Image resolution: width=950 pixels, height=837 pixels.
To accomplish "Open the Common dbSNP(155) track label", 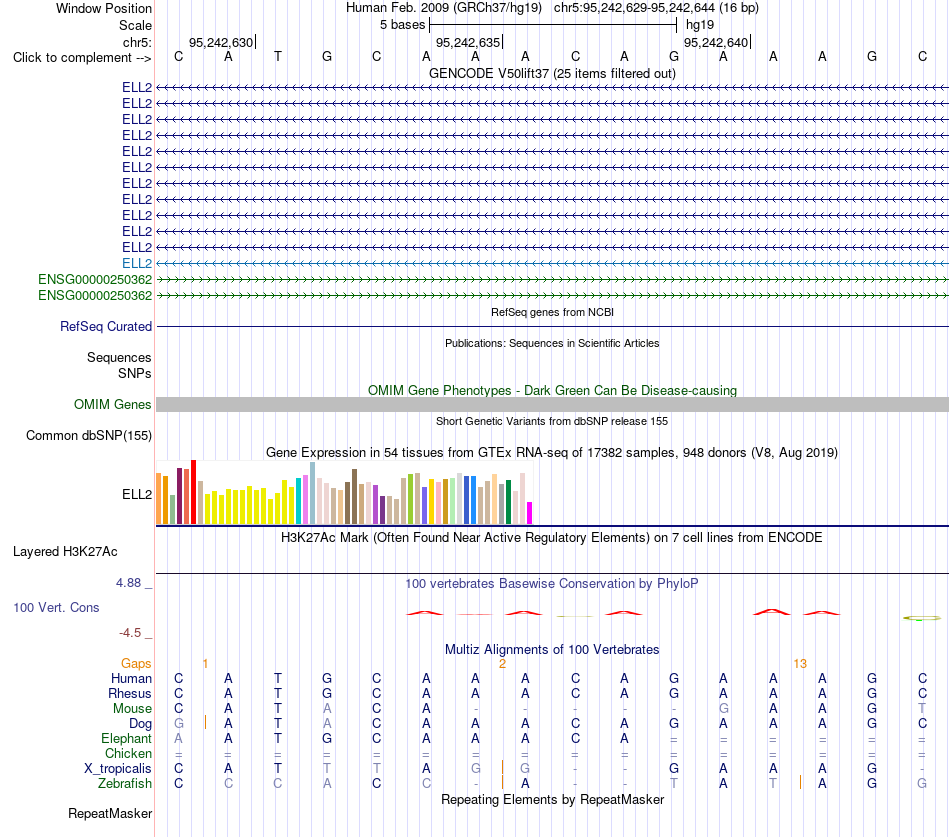I will click(89, 435).
